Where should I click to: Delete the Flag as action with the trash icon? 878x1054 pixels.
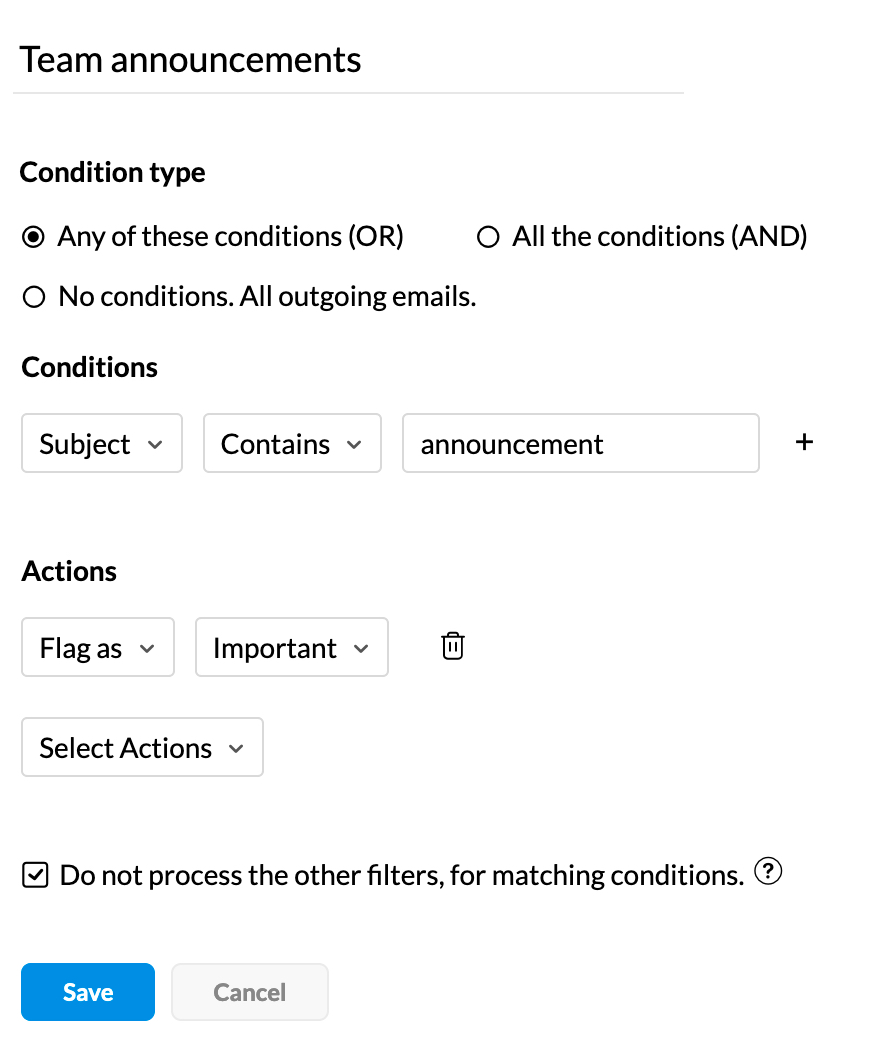pyautogui.click(x=452, y=646)
